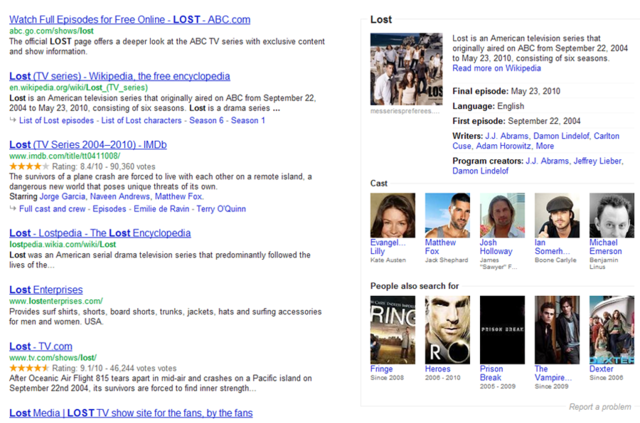The width and height of the screenshot is (640, 423).
Task: Click J.J. Abrams in Program creators row
Action: coord(547,161)
